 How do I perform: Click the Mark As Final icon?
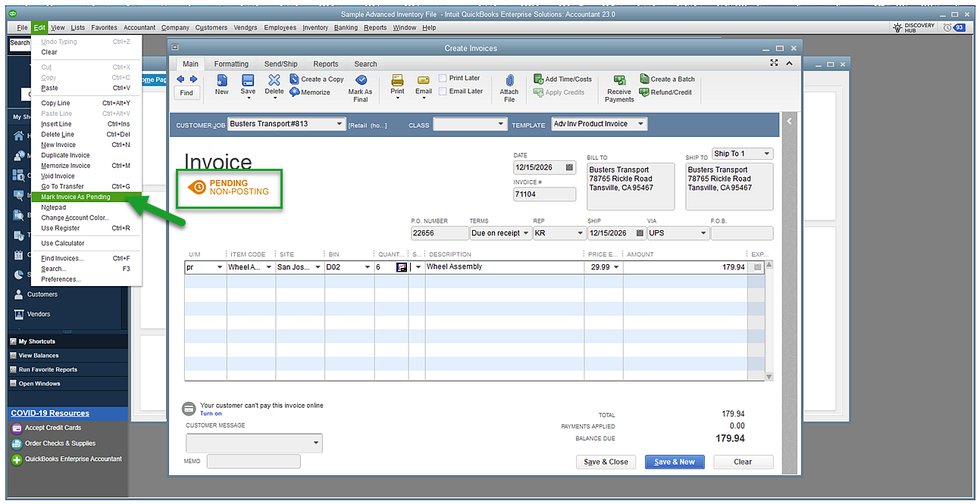360,80
